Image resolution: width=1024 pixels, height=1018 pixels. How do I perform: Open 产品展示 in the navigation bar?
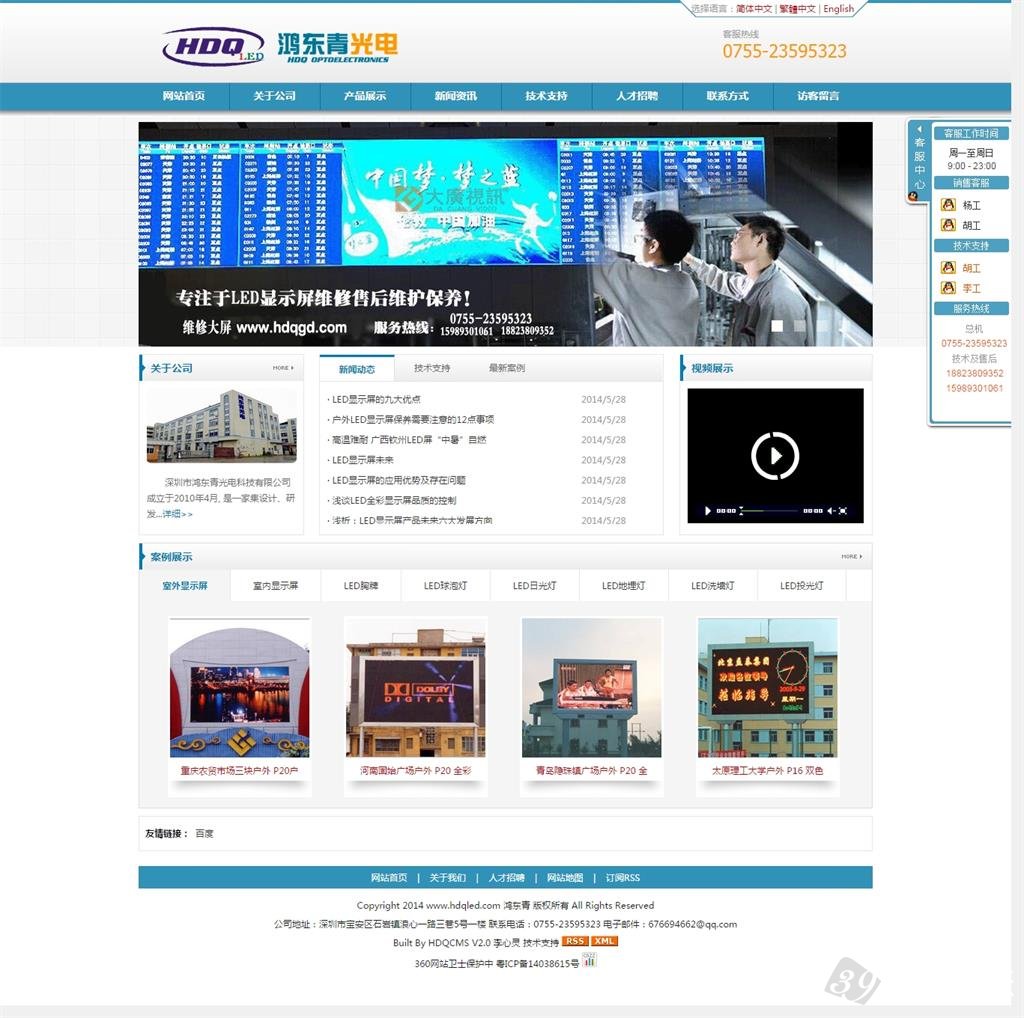click(x=365, y=96)
